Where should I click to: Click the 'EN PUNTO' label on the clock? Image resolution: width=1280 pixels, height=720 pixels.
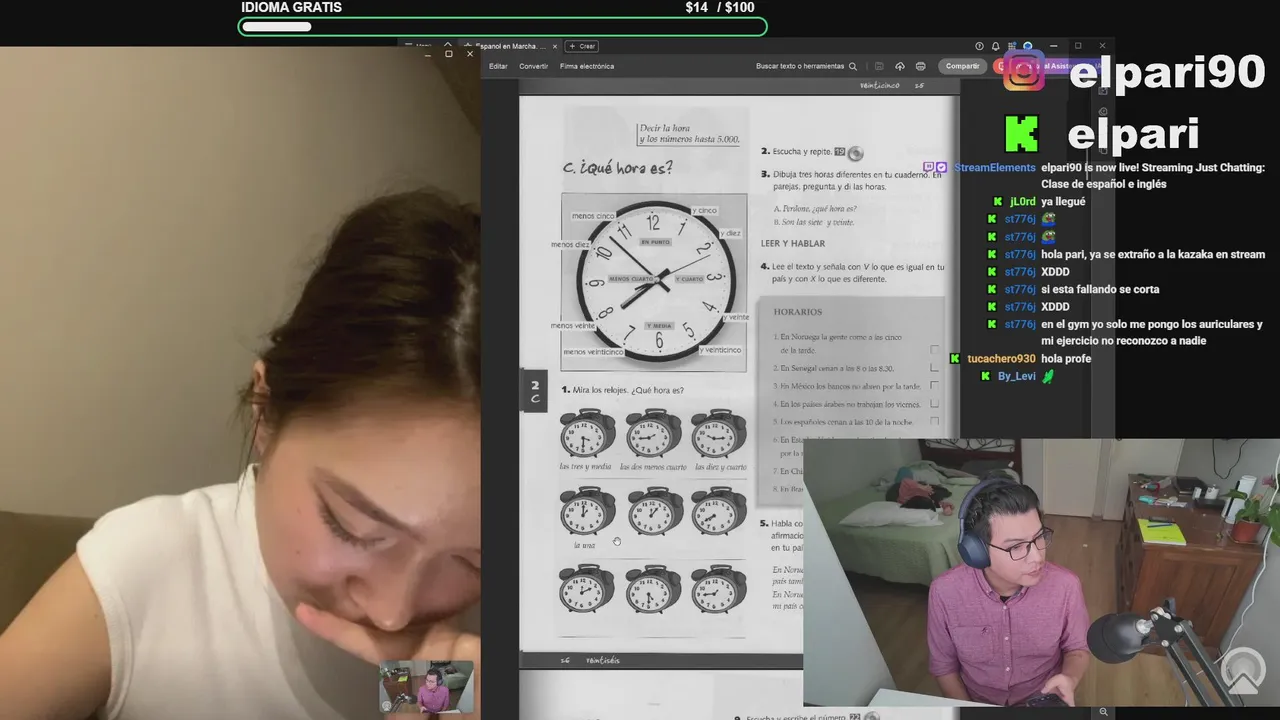coord(655,242)
